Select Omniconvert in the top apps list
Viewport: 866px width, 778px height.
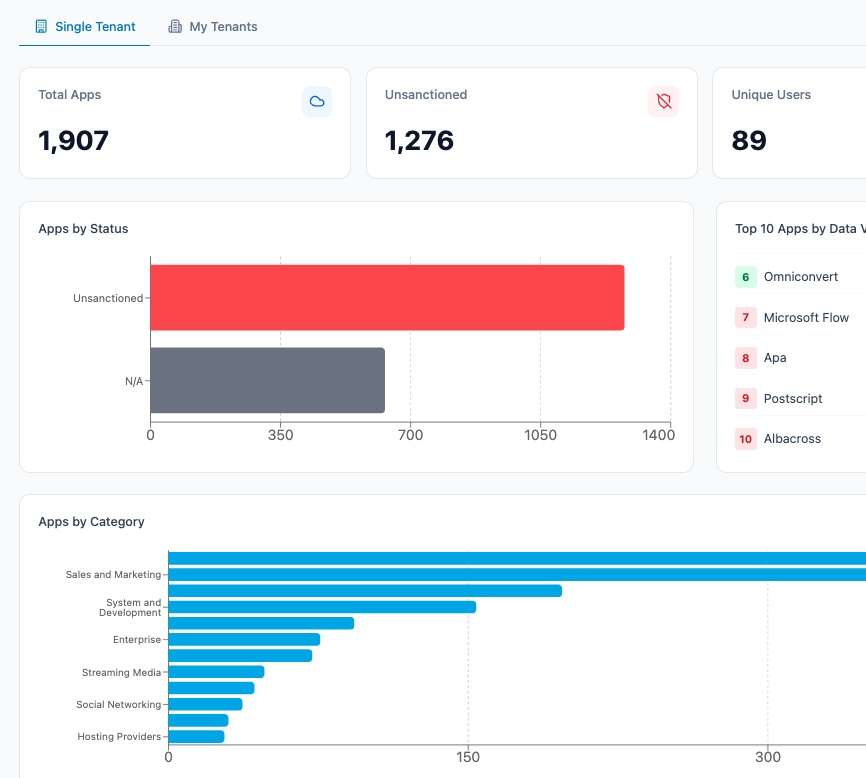coord(800,277)
